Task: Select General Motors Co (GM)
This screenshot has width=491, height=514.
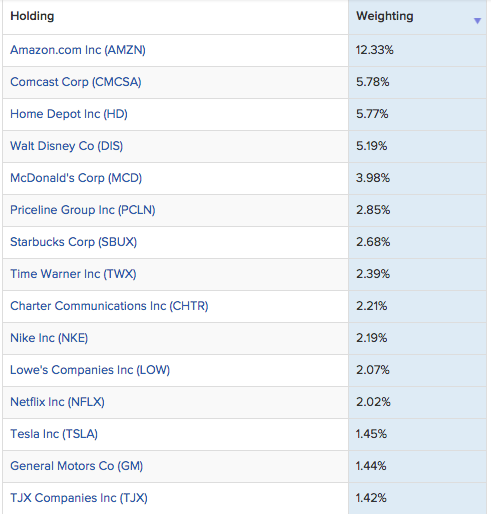Action: [76, 466]
